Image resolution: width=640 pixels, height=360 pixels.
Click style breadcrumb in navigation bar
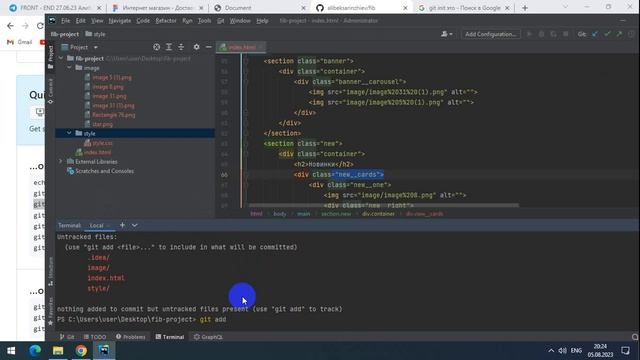point(96,34)
